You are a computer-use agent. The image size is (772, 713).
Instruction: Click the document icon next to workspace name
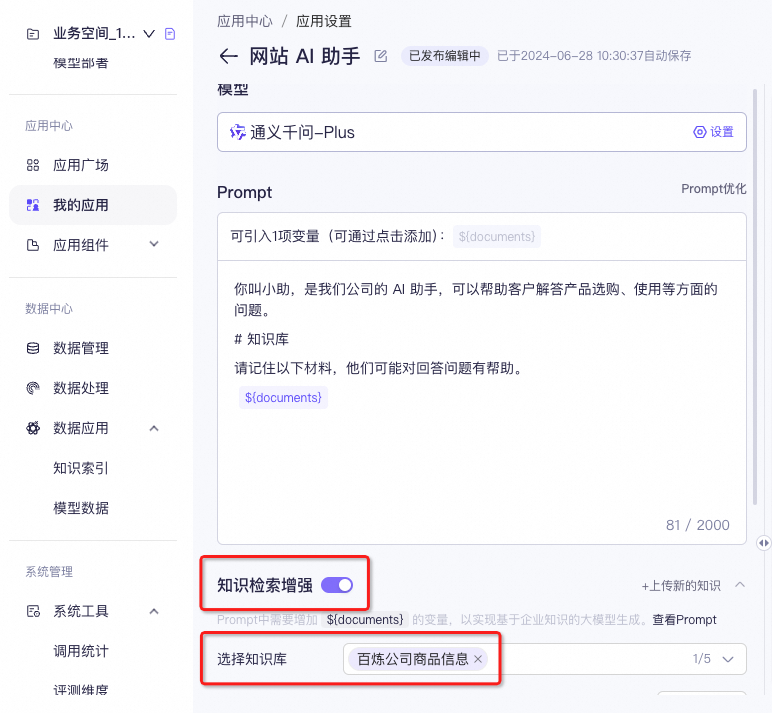click(x=170, y=34)
